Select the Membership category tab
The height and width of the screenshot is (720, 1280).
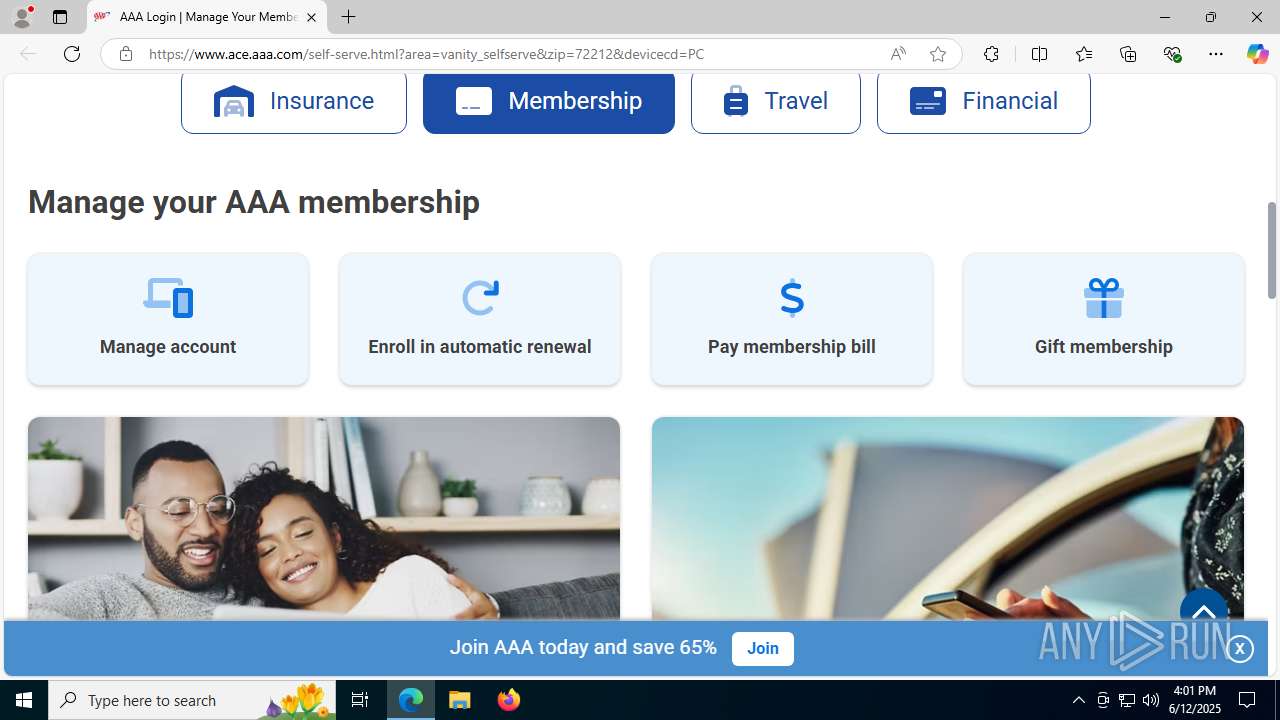tap(548, 102)
